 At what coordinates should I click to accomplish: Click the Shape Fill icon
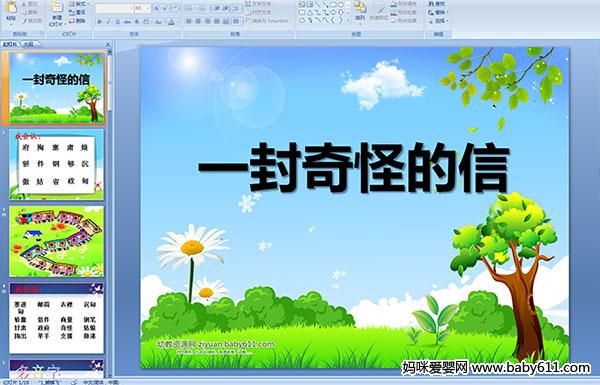(394, 4)
